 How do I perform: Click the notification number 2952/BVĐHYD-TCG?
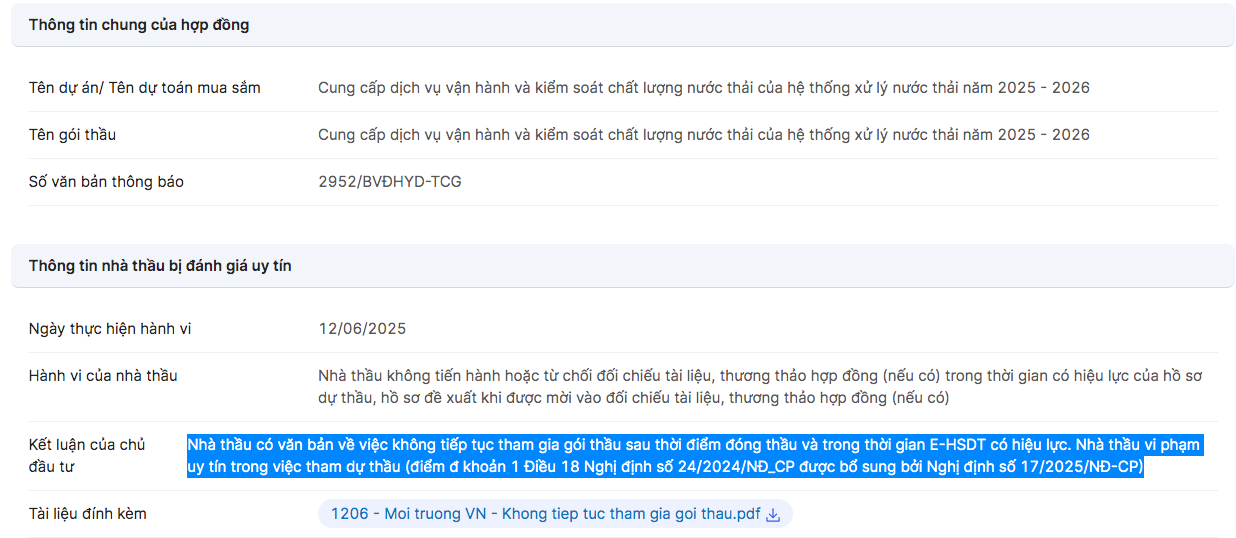pyautogui.click(x=390, y=182)
